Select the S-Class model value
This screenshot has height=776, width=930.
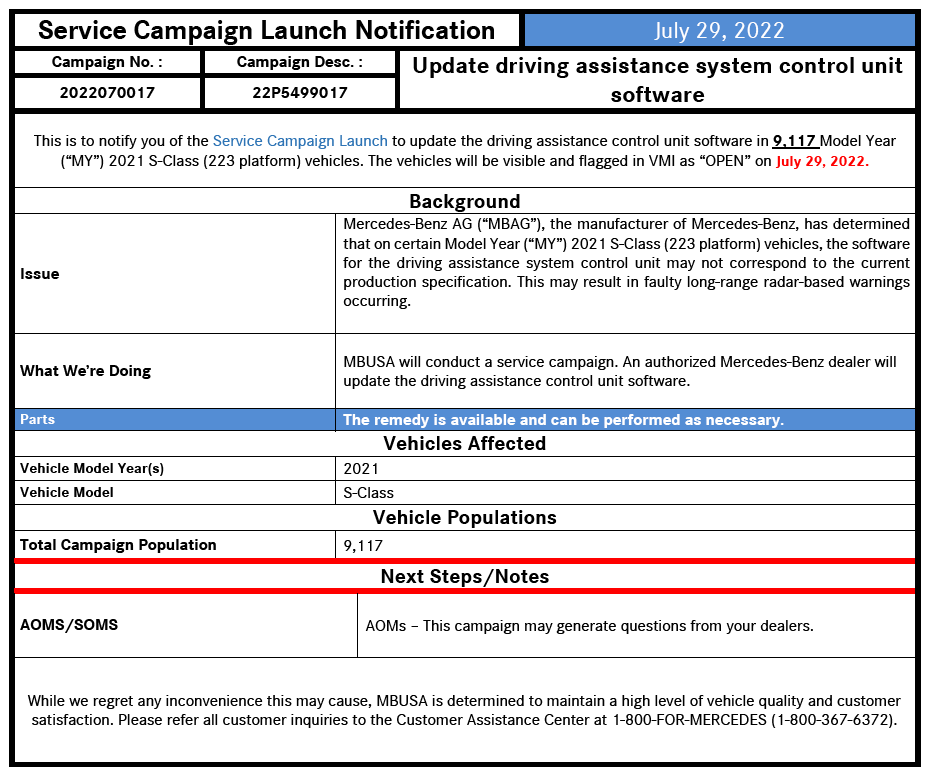[x=368, y=493]
